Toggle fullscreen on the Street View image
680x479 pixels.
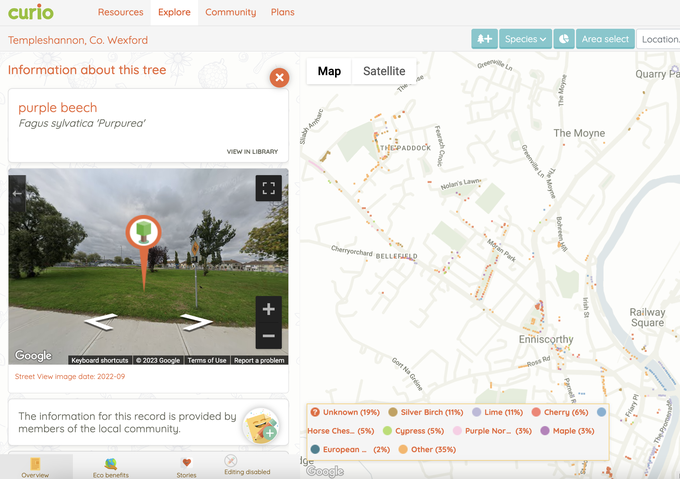pyautogui.click(x=268, y=188)
